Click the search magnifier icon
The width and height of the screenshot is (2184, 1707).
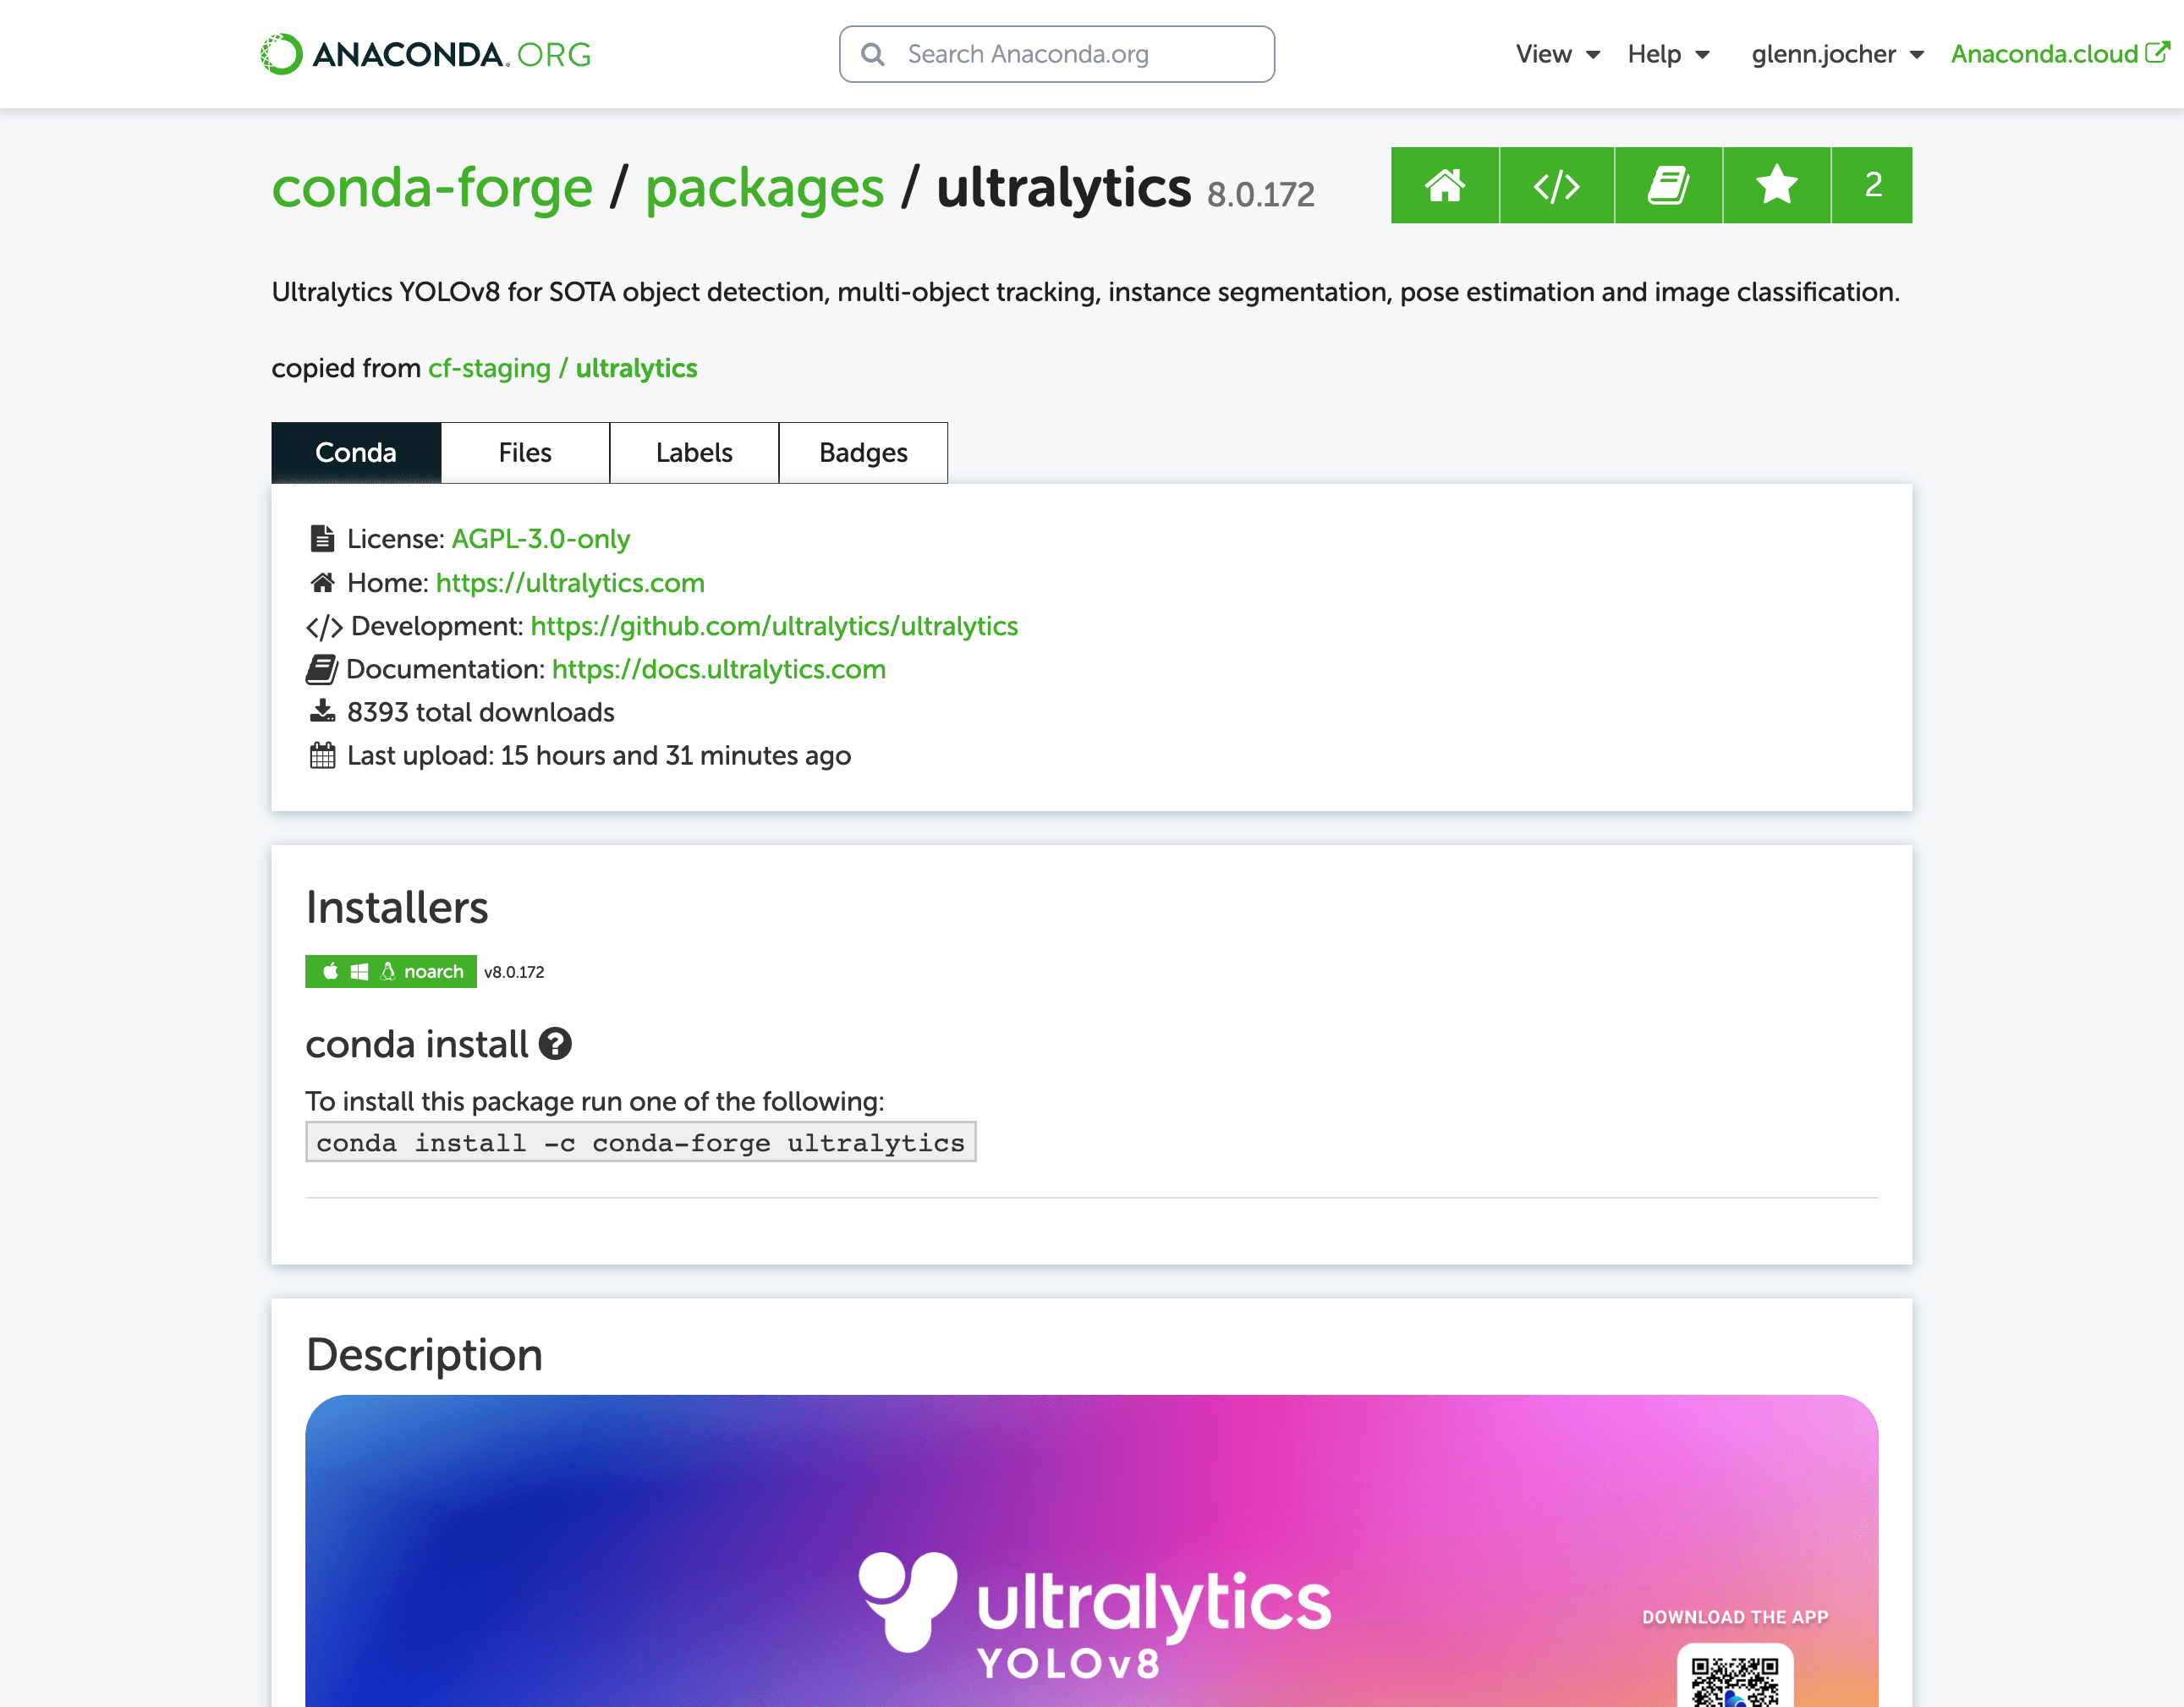874,53
